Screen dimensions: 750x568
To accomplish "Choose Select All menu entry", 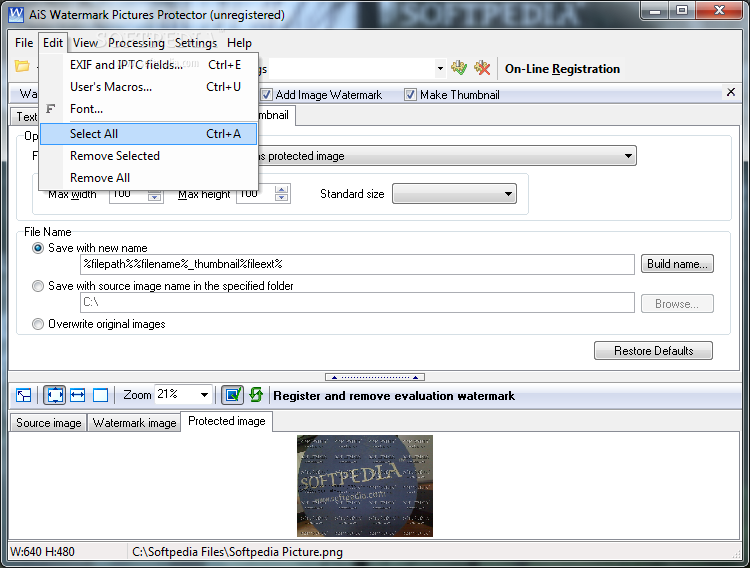I will pyautogui.click(x=149, y=134).
